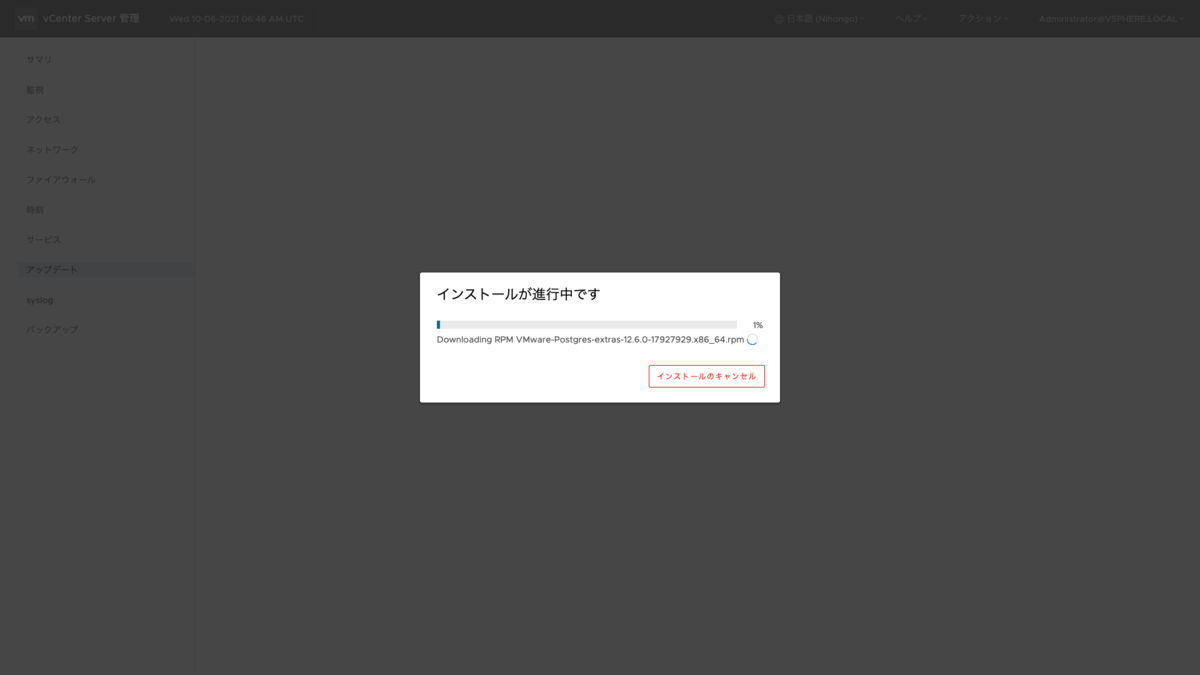Click the vCenter Server 管理 title
Viewport: 1200px width, 675px height.
pyautogui.click(x=91, y=19)
